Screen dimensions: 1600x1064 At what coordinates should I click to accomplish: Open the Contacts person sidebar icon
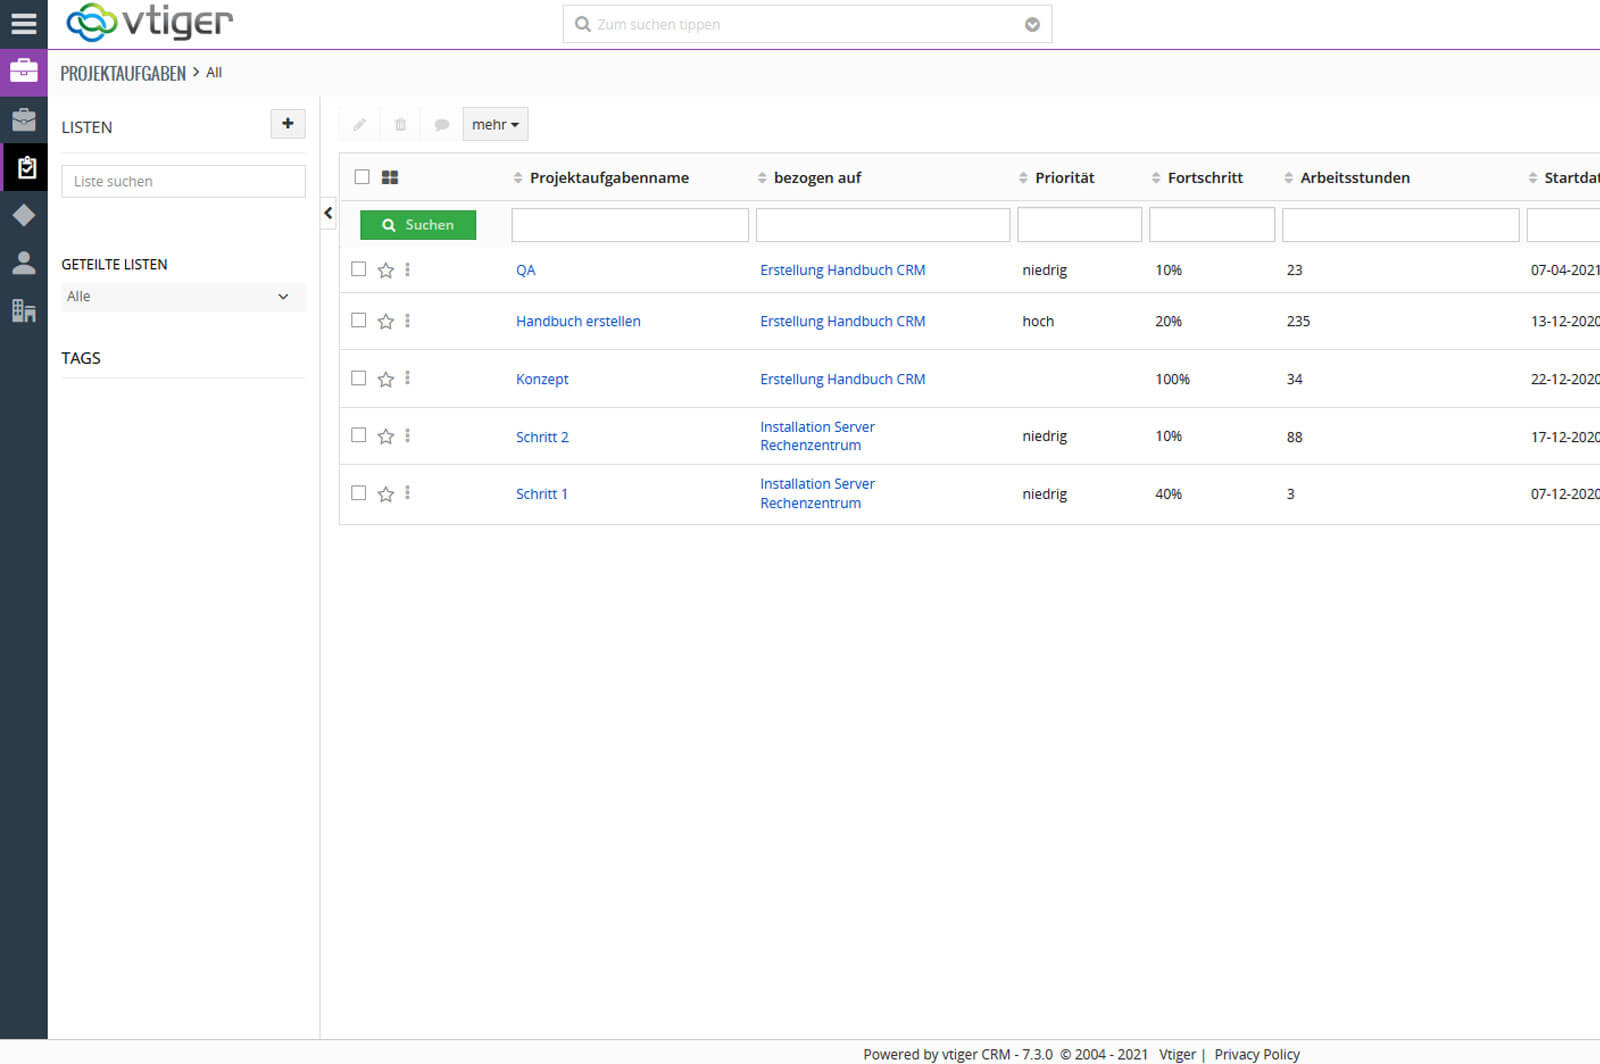(23, 263)
